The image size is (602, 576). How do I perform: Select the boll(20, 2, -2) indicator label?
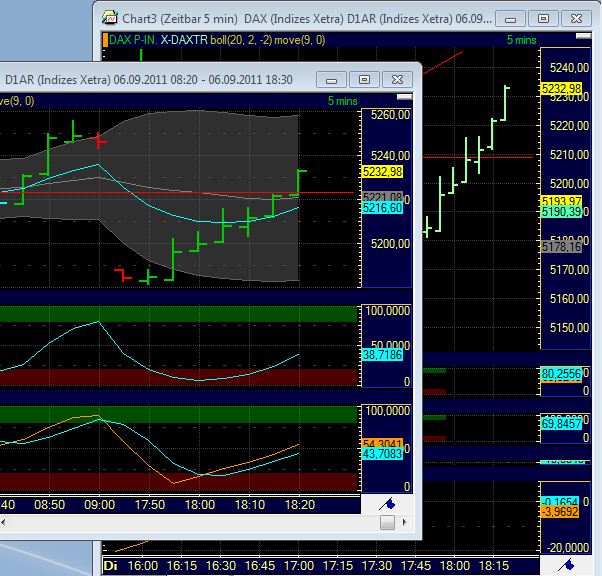(241, 40)
